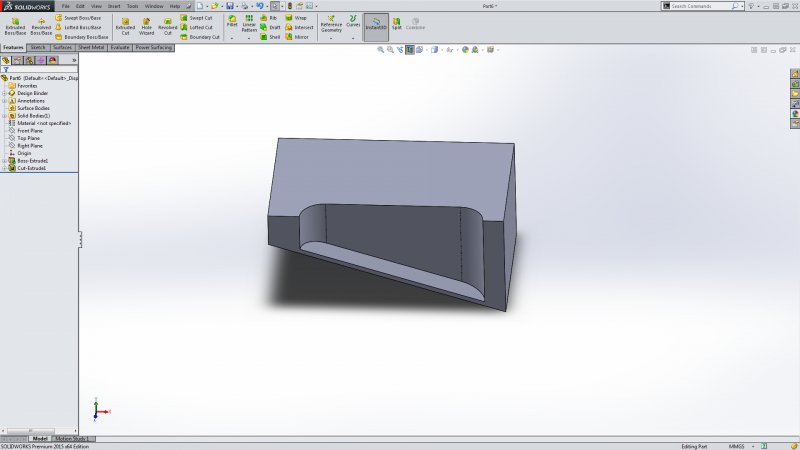Select the Split tool
The image size is (800, 450).
click(396, 23)
